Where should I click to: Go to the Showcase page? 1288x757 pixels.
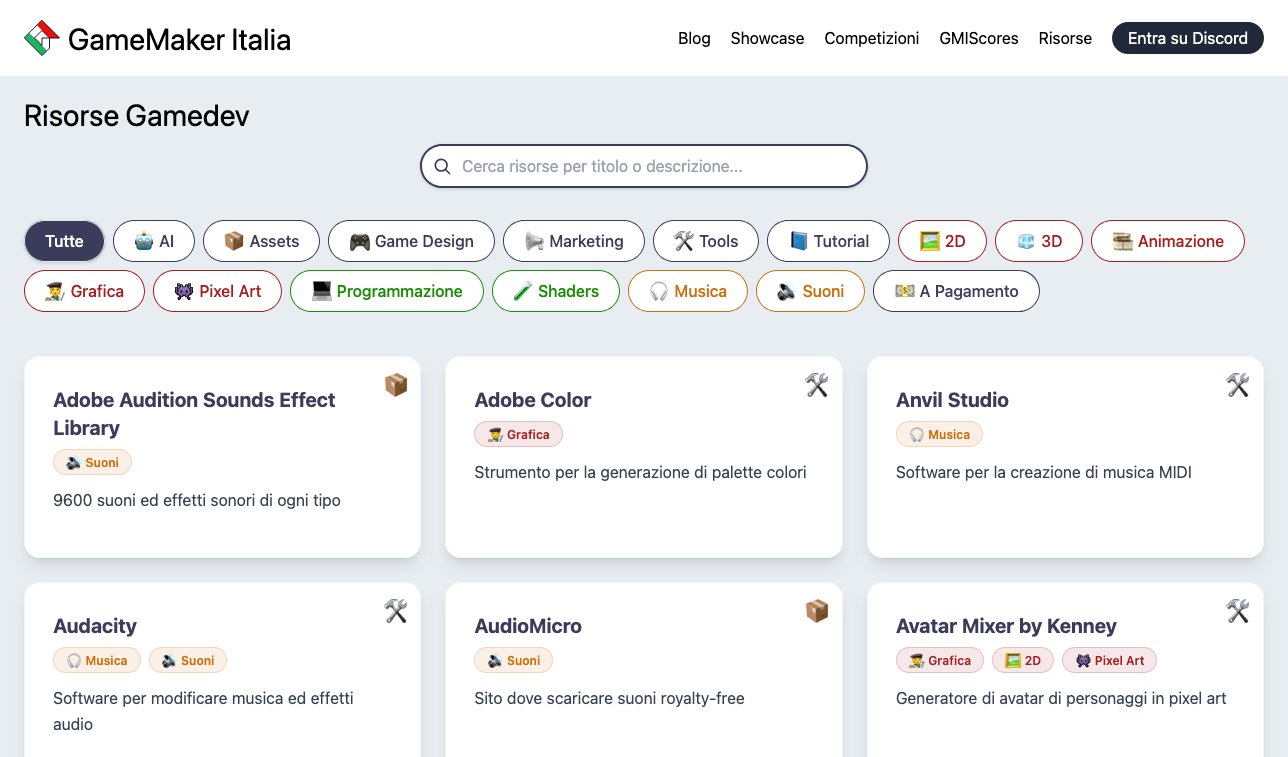click(767, 38)
